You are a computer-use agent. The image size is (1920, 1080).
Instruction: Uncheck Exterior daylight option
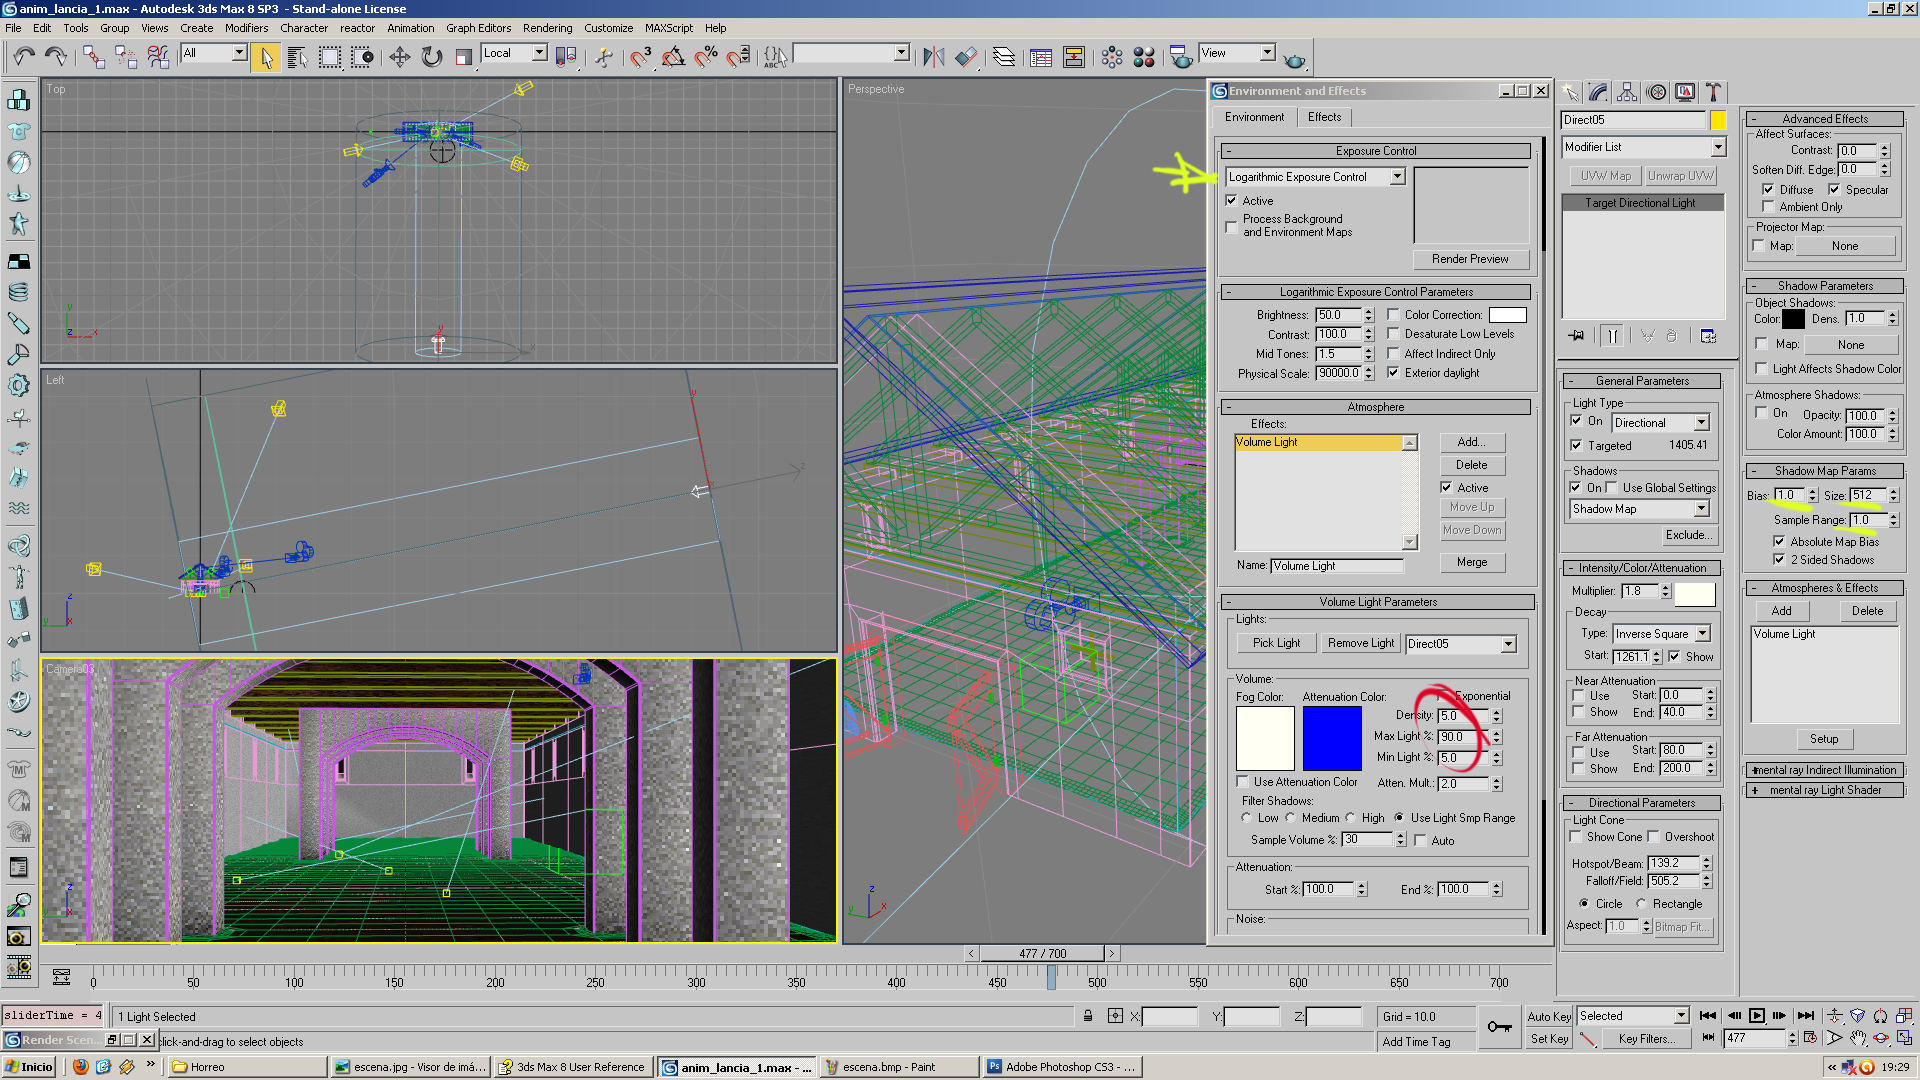click(x=1393, y=373)
